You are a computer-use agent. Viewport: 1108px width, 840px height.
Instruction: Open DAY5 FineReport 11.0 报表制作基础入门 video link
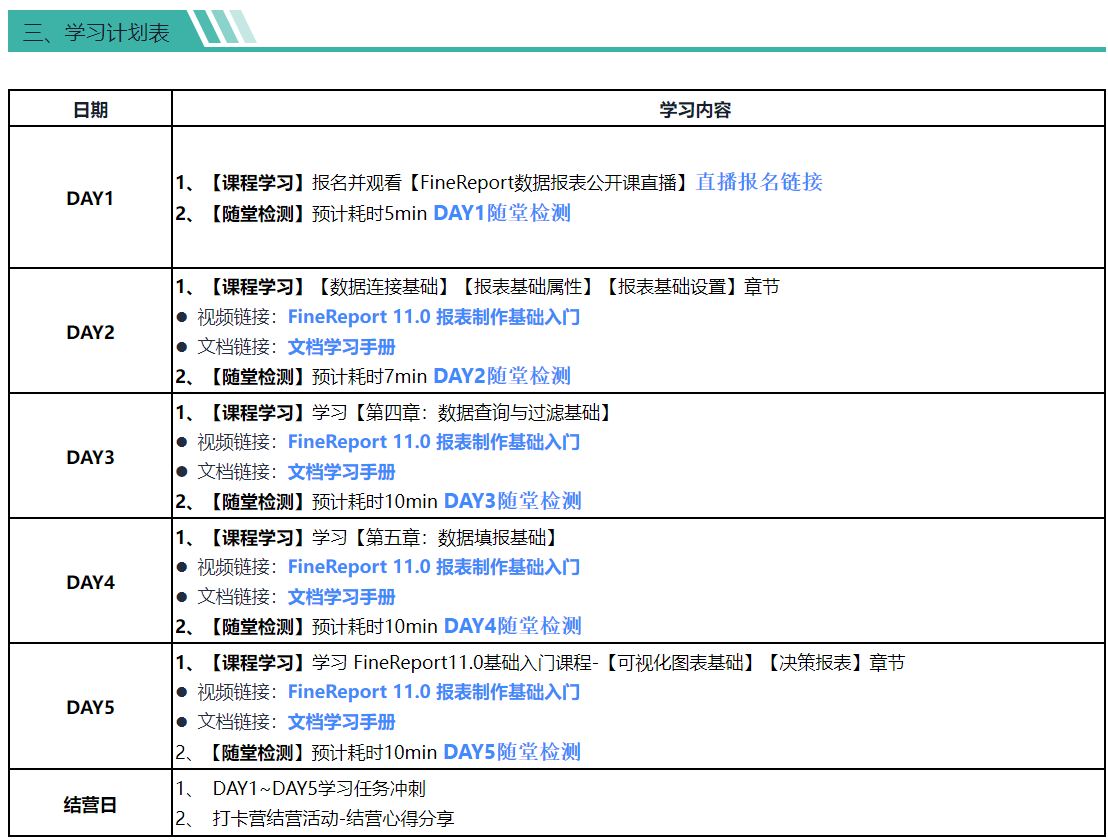(x=434, y=692)
